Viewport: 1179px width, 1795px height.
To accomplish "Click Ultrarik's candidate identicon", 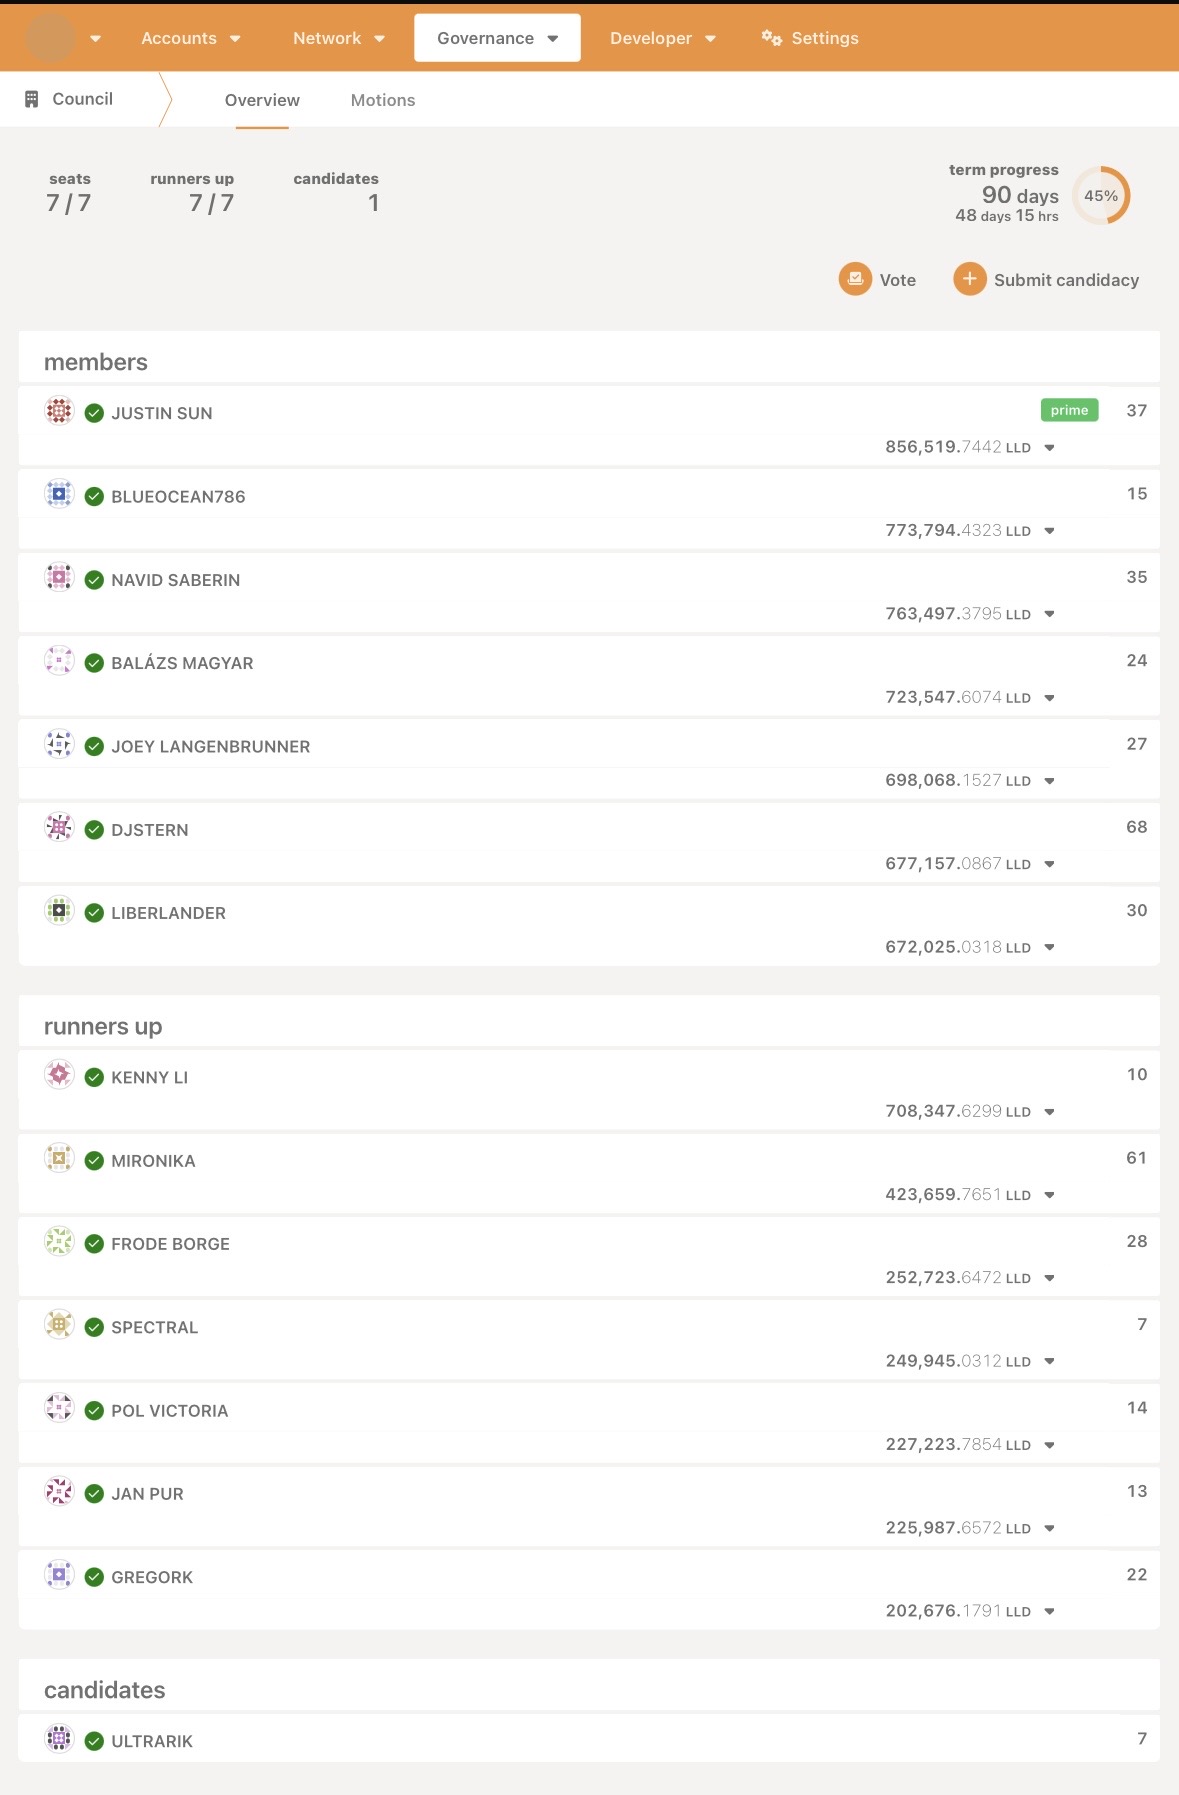I will point(59,1739).
